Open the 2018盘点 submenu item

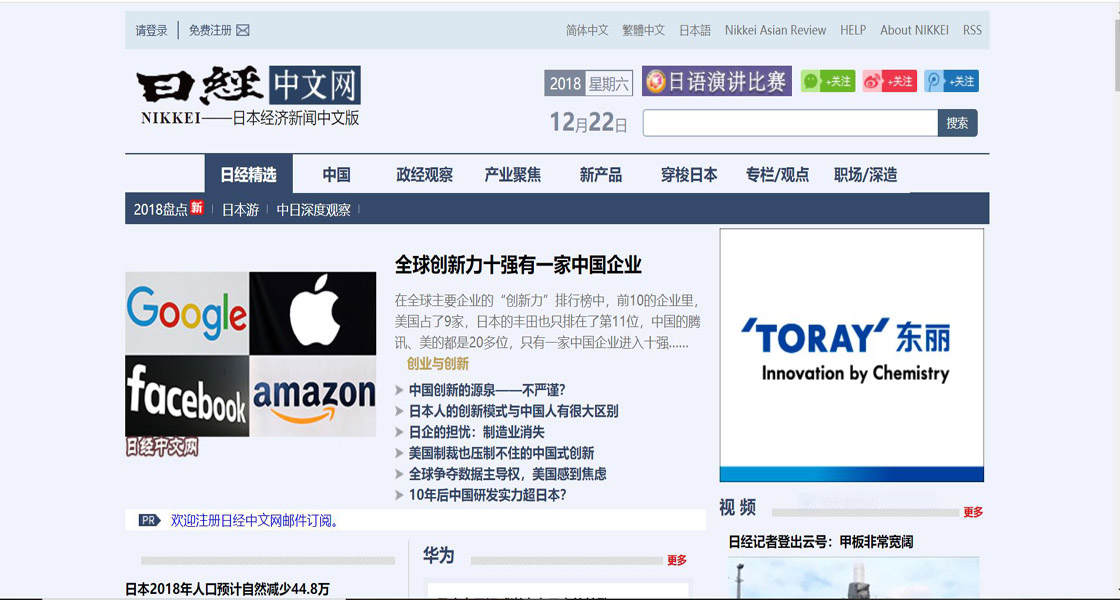161,209
